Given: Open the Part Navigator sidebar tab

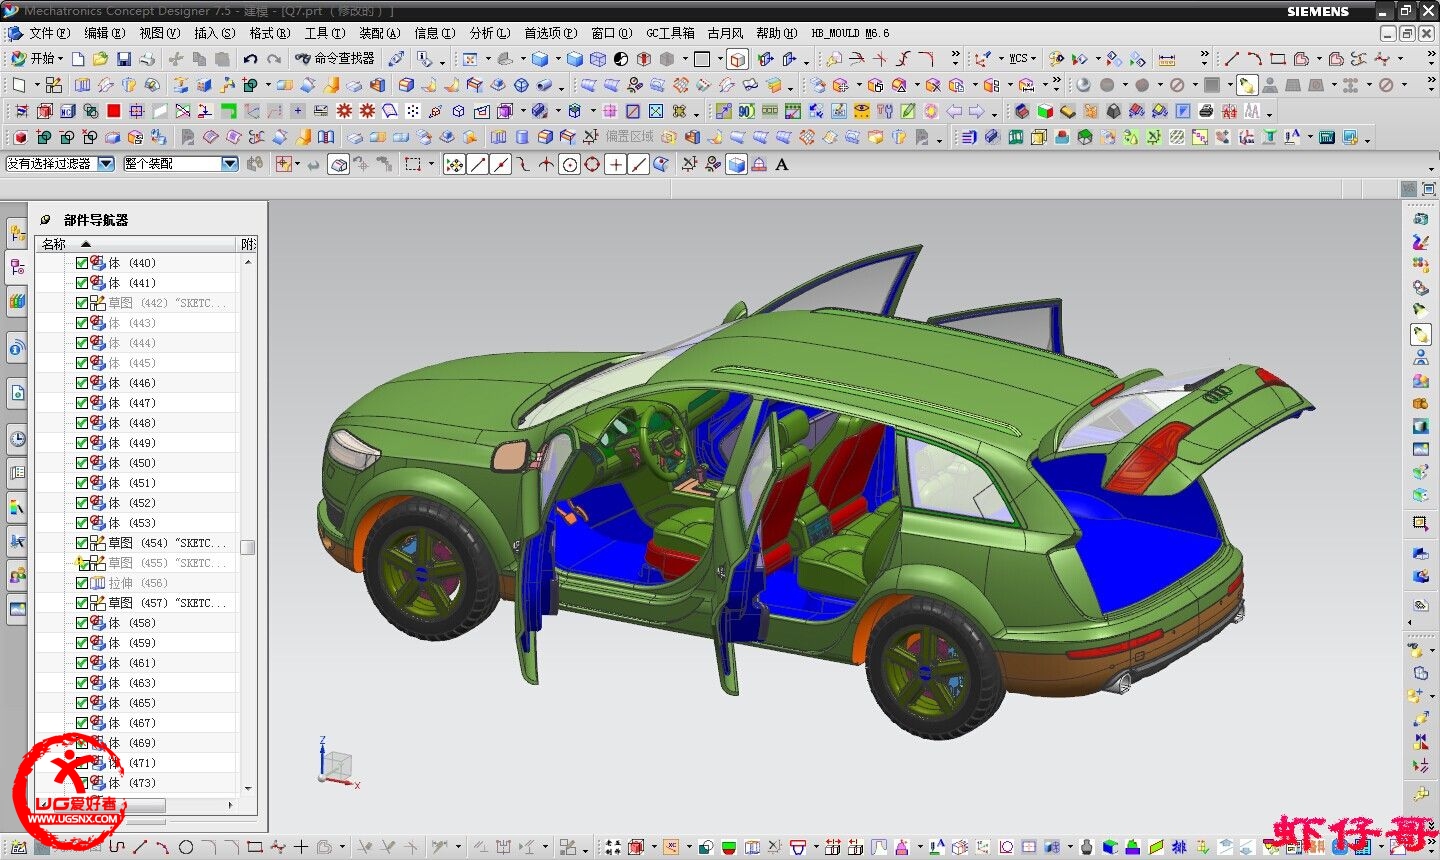Looking at the screenshot, I should [17, 267].
